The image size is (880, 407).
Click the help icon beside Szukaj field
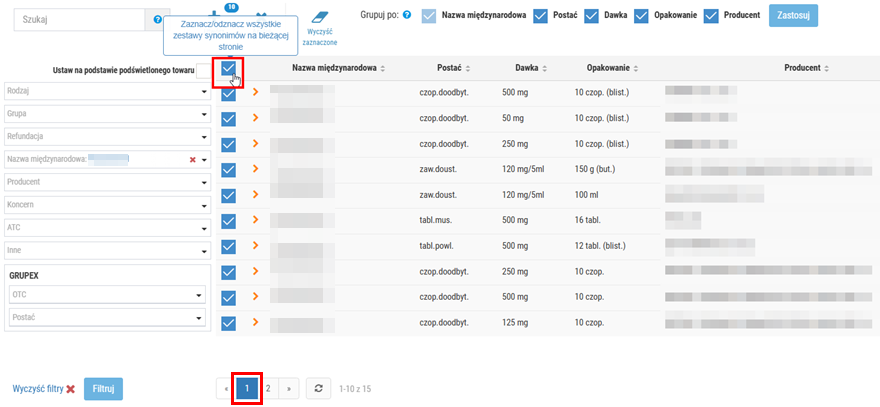tap(158, 19)
